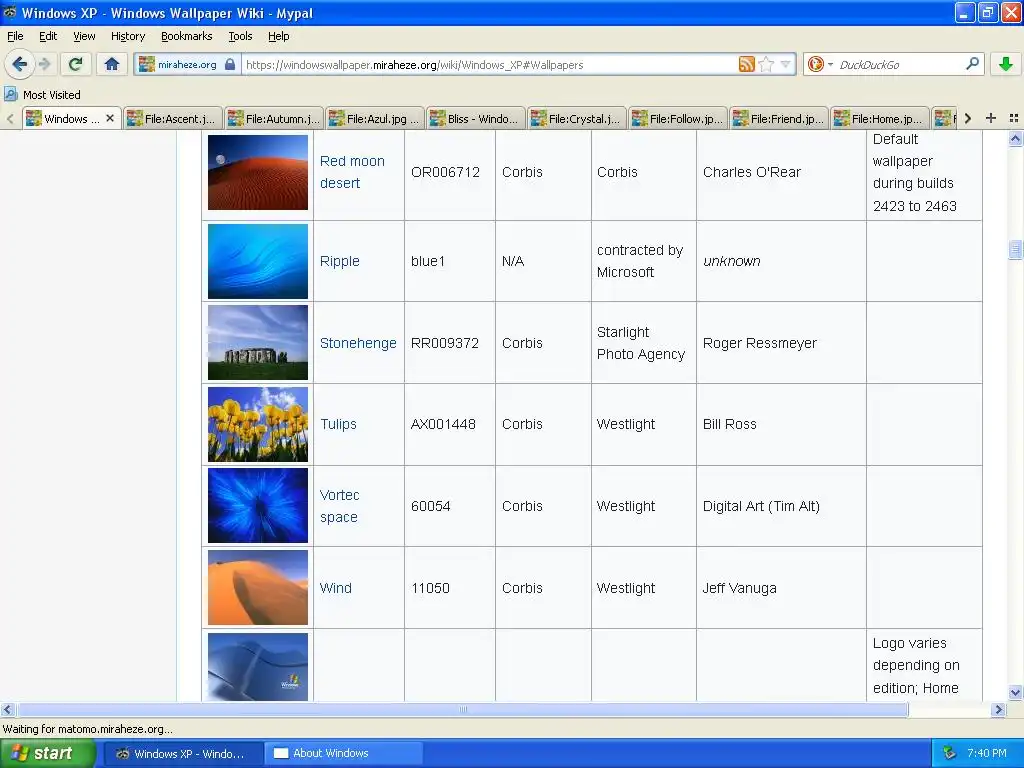The image size is (1024, 768).
Task: Switch to the File:Ascent.jpg tab
Action: coord(172,119)
